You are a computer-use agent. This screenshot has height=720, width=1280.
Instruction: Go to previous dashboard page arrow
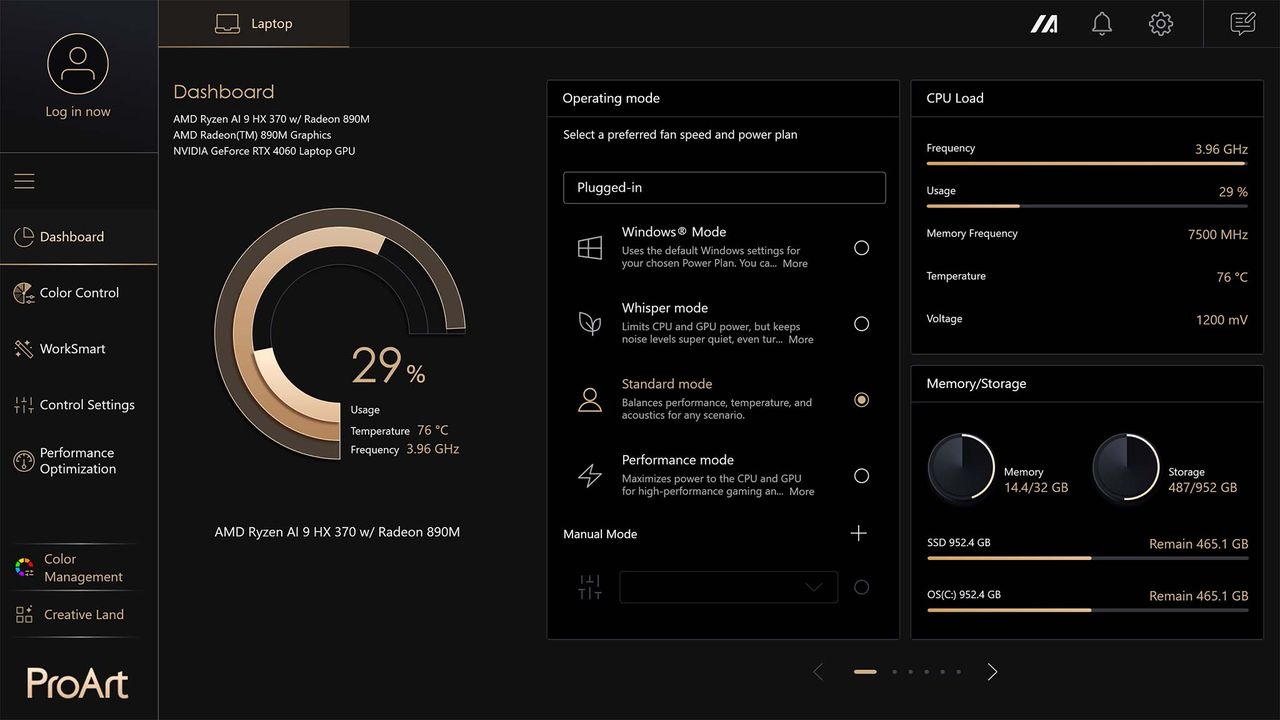click(818, 672)
